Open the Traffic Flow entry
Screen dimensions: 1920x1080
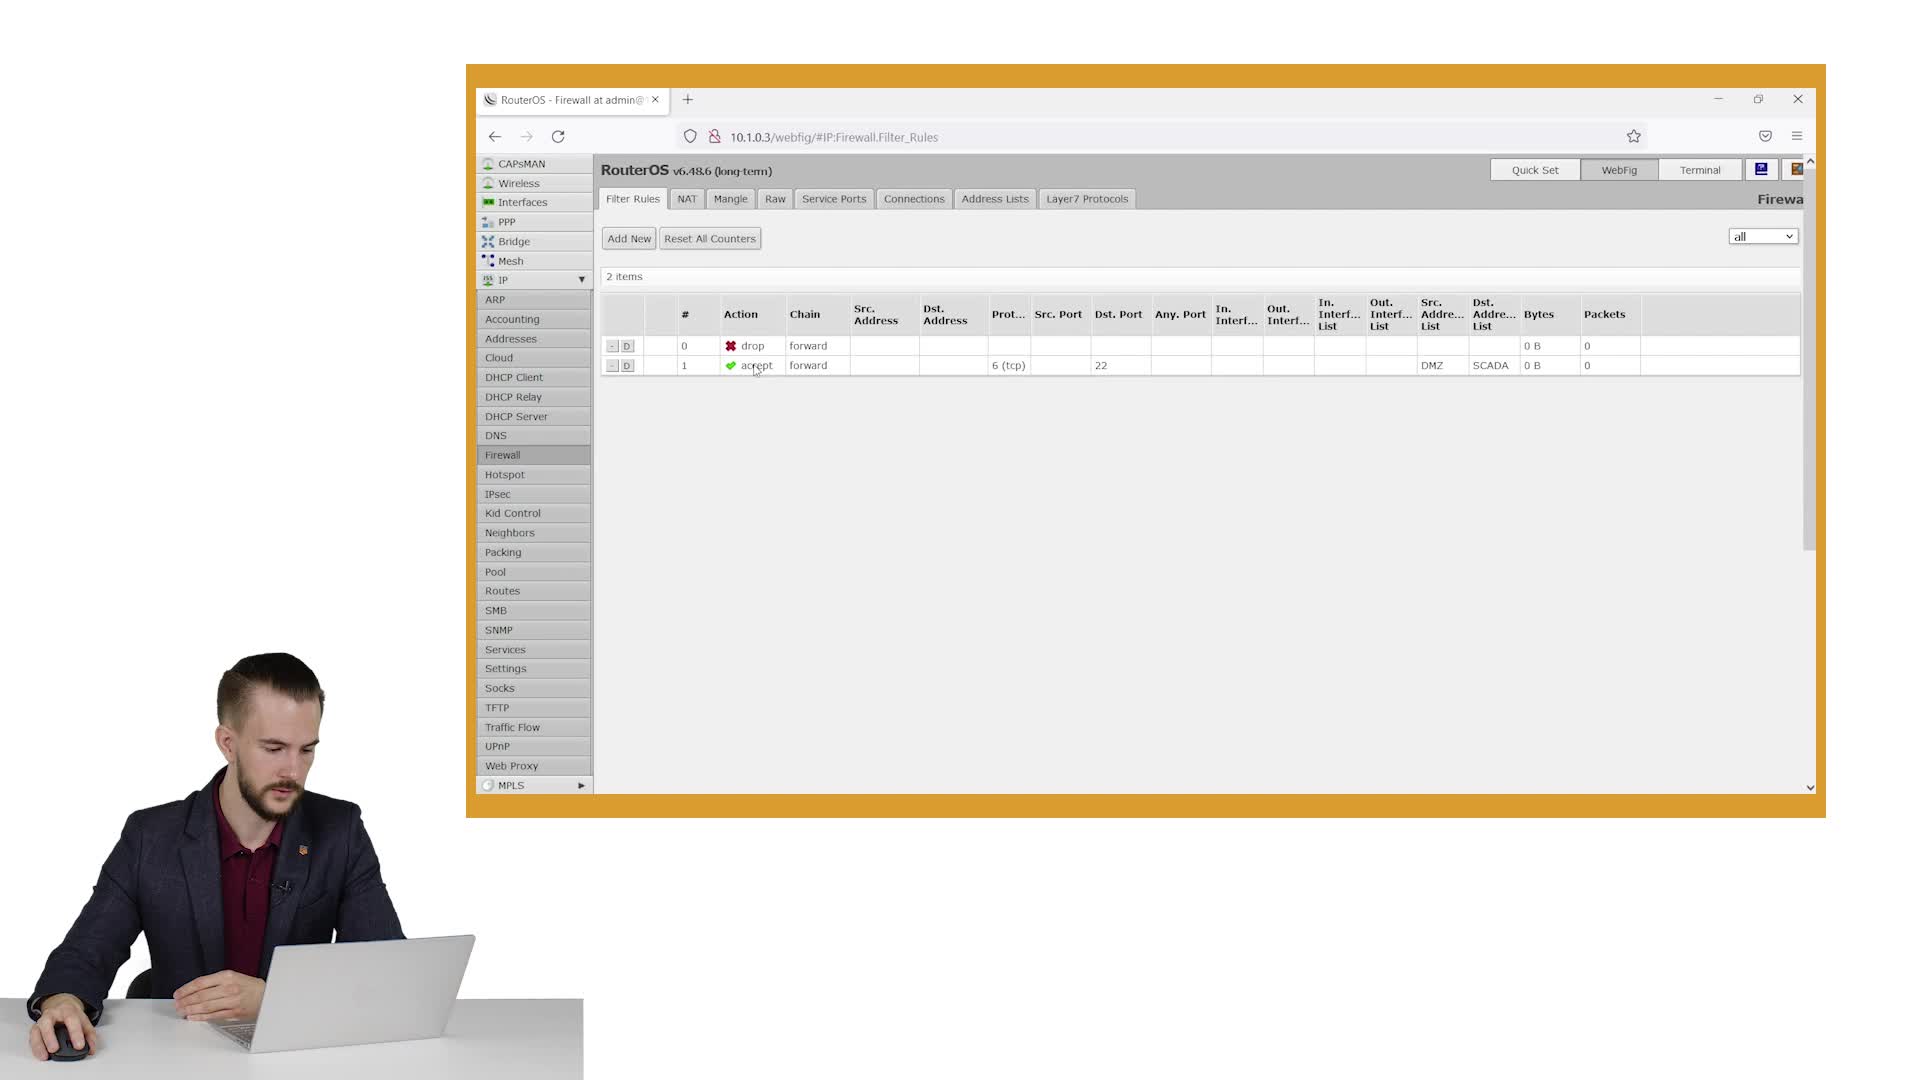pyautogui.click(x=534, y=727)
